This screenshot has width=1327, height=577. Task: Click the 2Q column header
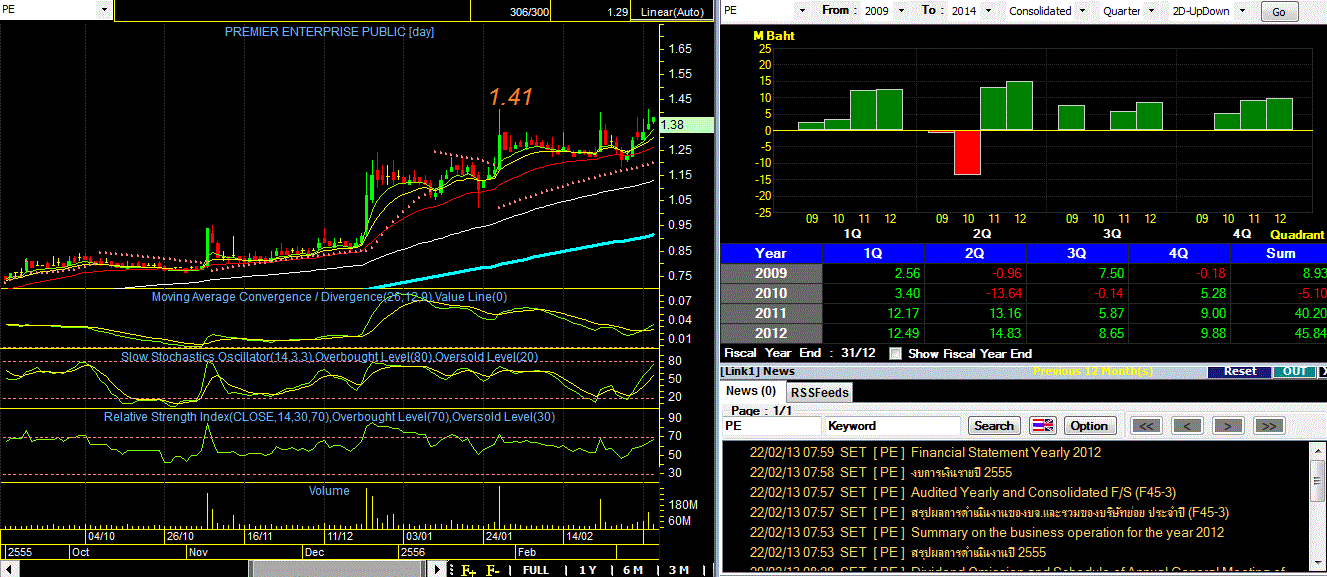(x=975, y=253)
